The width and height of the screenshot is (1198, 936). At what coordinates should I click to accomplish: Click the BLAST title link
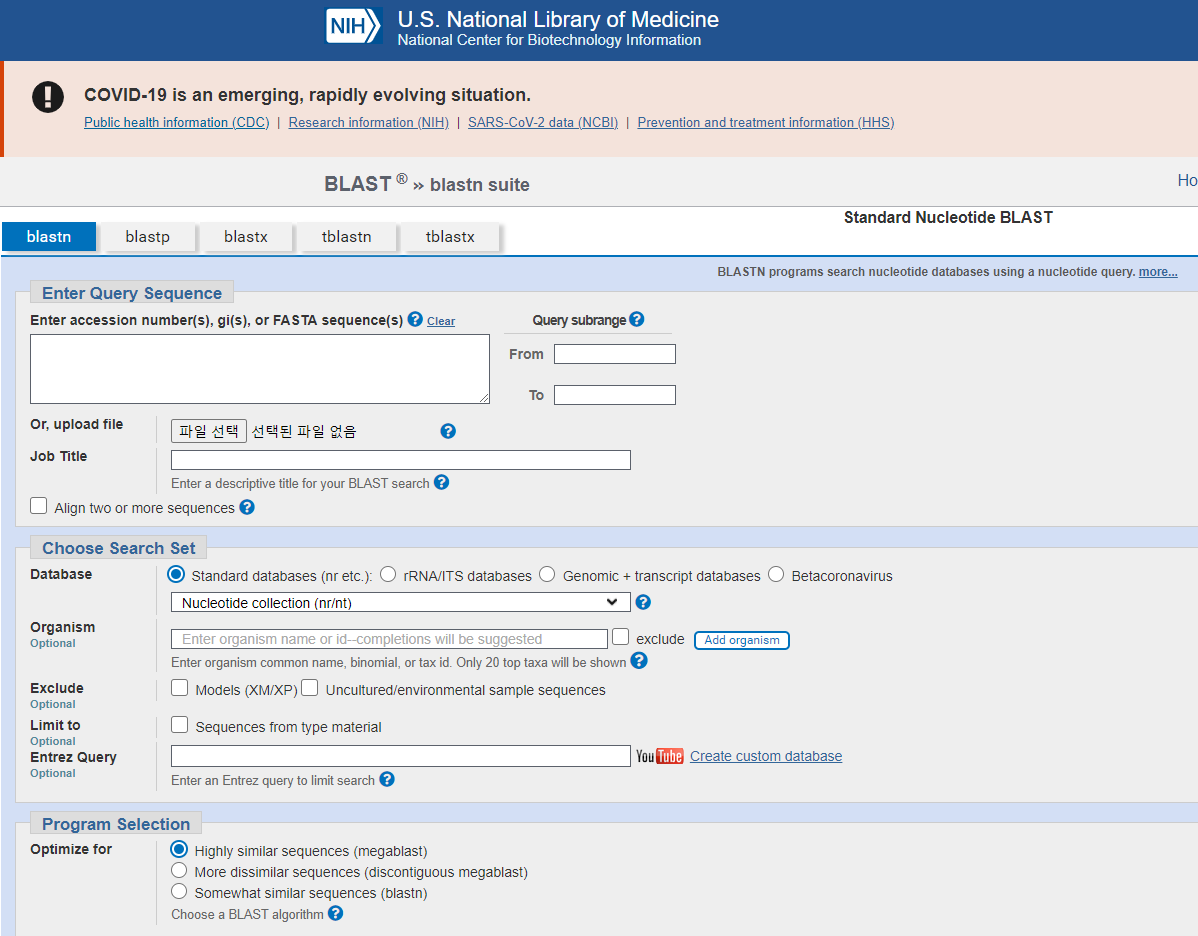click(358, 184)
